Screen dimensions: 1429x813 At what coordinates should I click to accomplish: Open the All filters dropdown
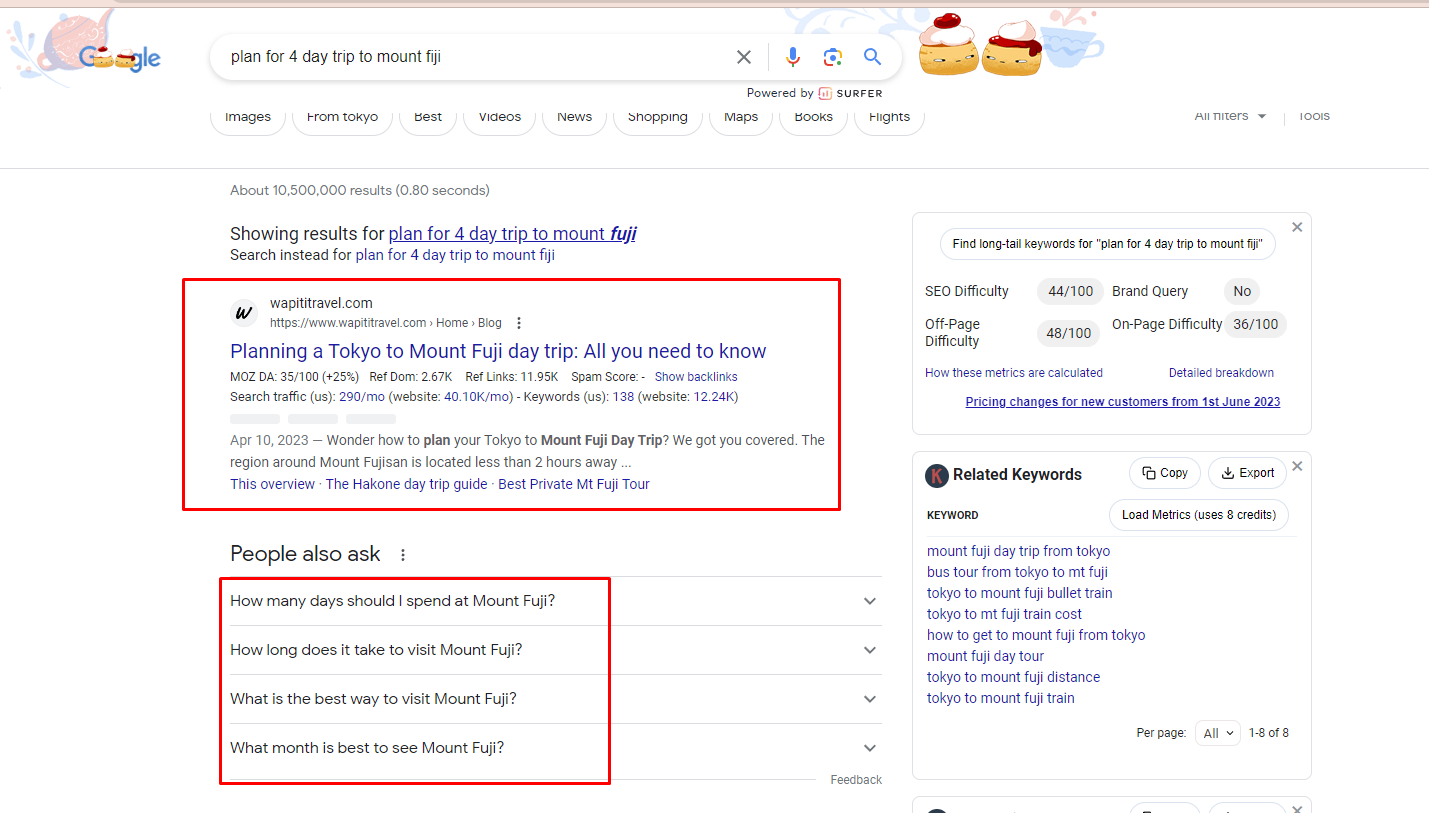(x=1230, y=116)
